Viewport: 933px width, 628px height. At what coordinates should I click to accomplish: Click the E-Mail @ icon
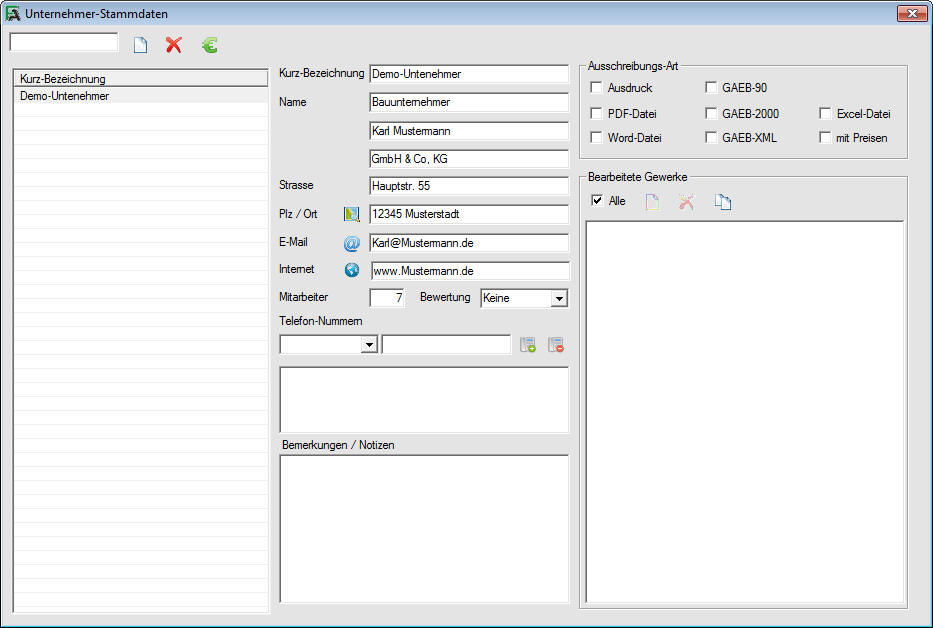click(x=352, y=243)
